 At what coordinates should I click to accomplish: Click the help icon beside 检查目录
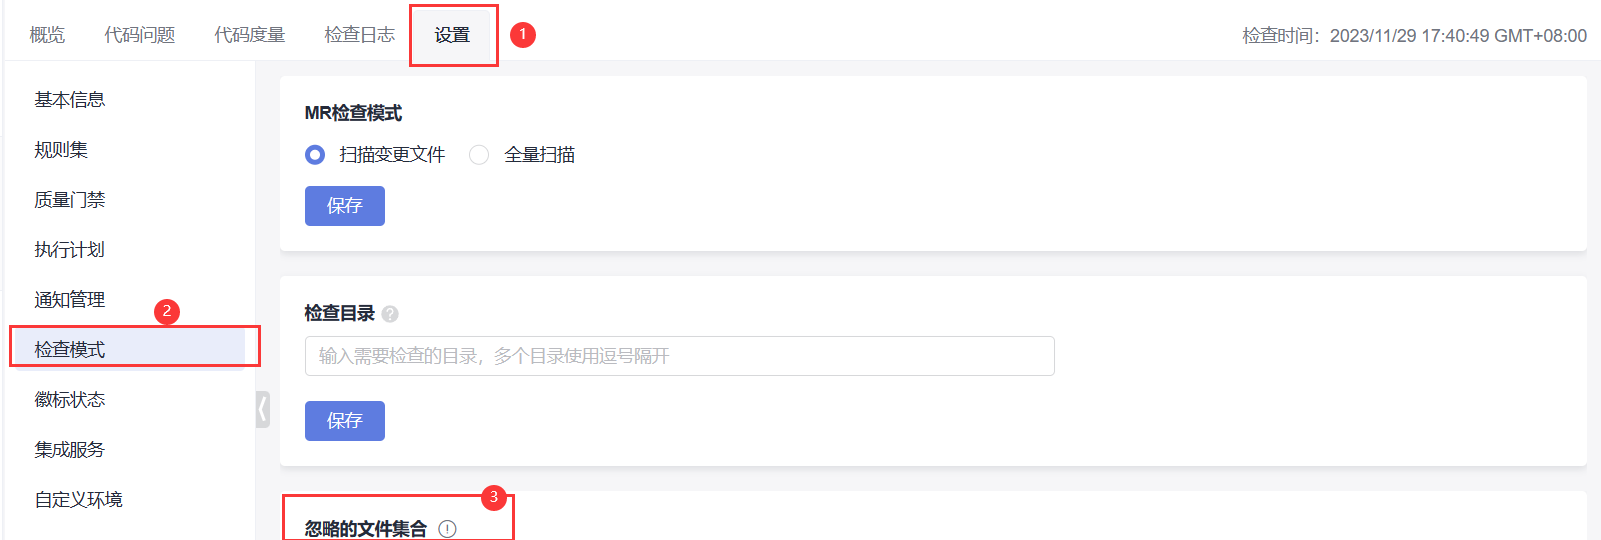click(x=390, y=314)
